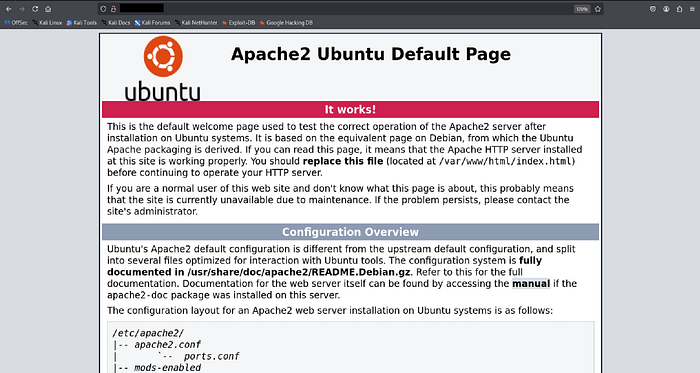The width and height of the screenshot is (700, 373).
Task: Click the Ubuntu logo image
Action: 163,68
